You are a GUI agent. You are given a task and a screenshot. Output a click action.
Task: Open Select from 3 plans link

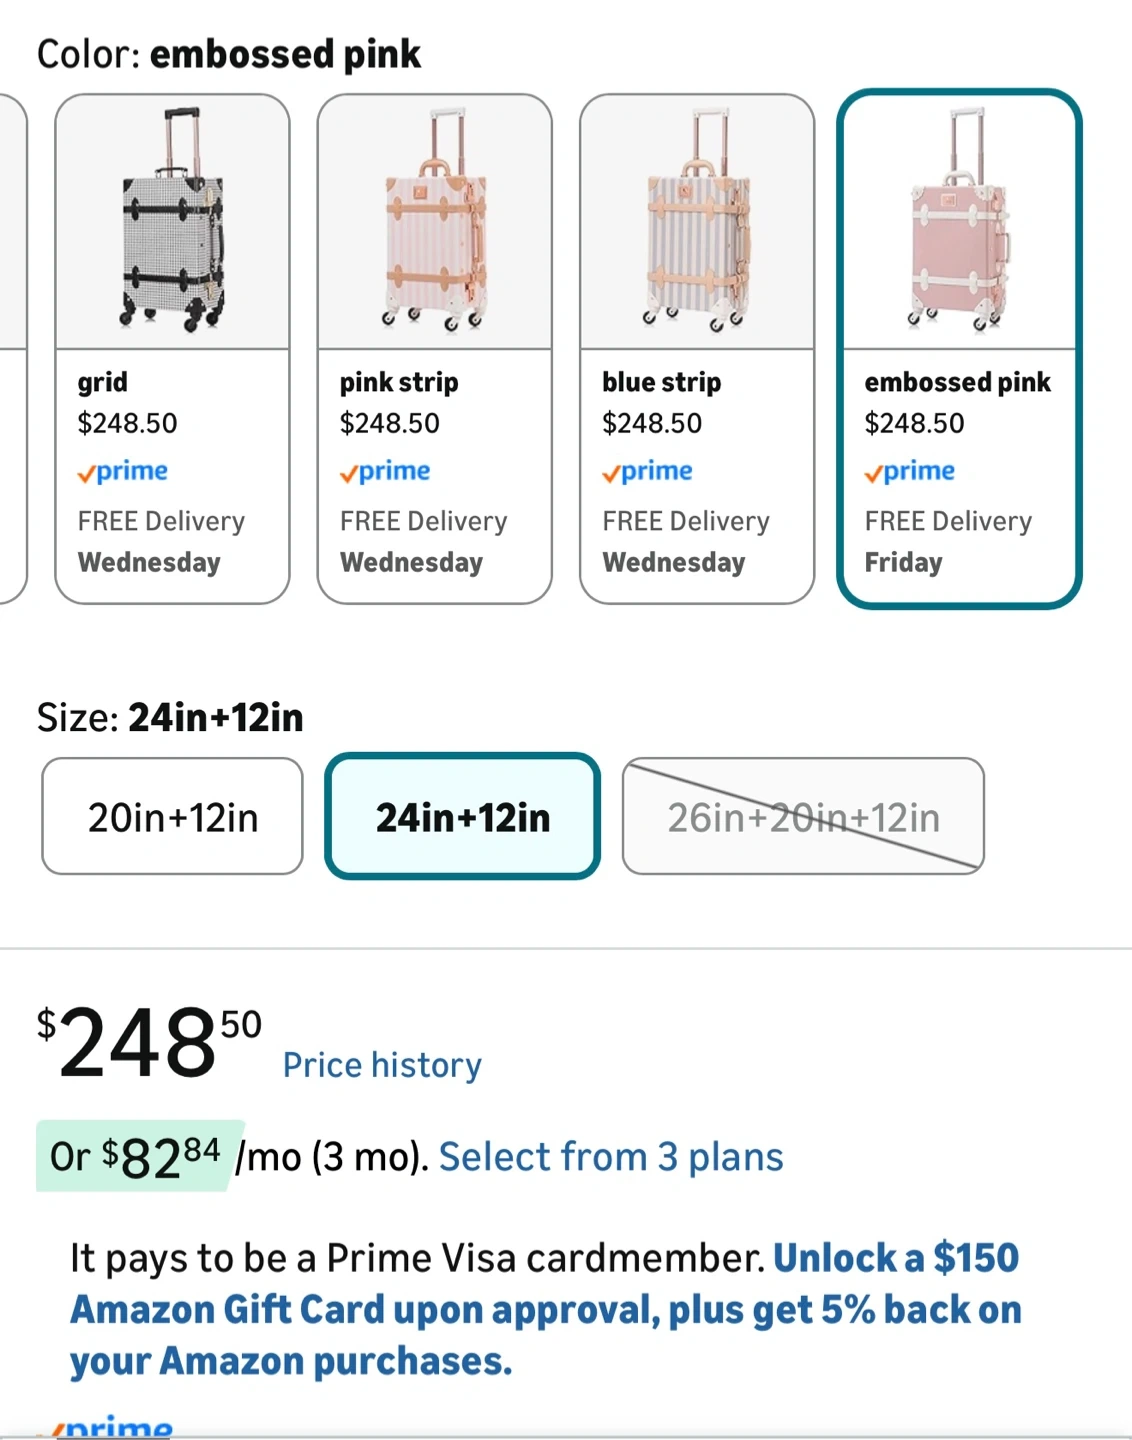click(x=611, y=1157)
